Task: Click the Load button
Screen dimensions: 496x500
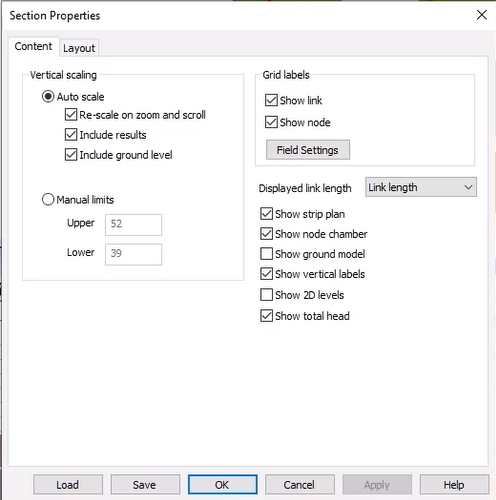Action: pos(68,484)
